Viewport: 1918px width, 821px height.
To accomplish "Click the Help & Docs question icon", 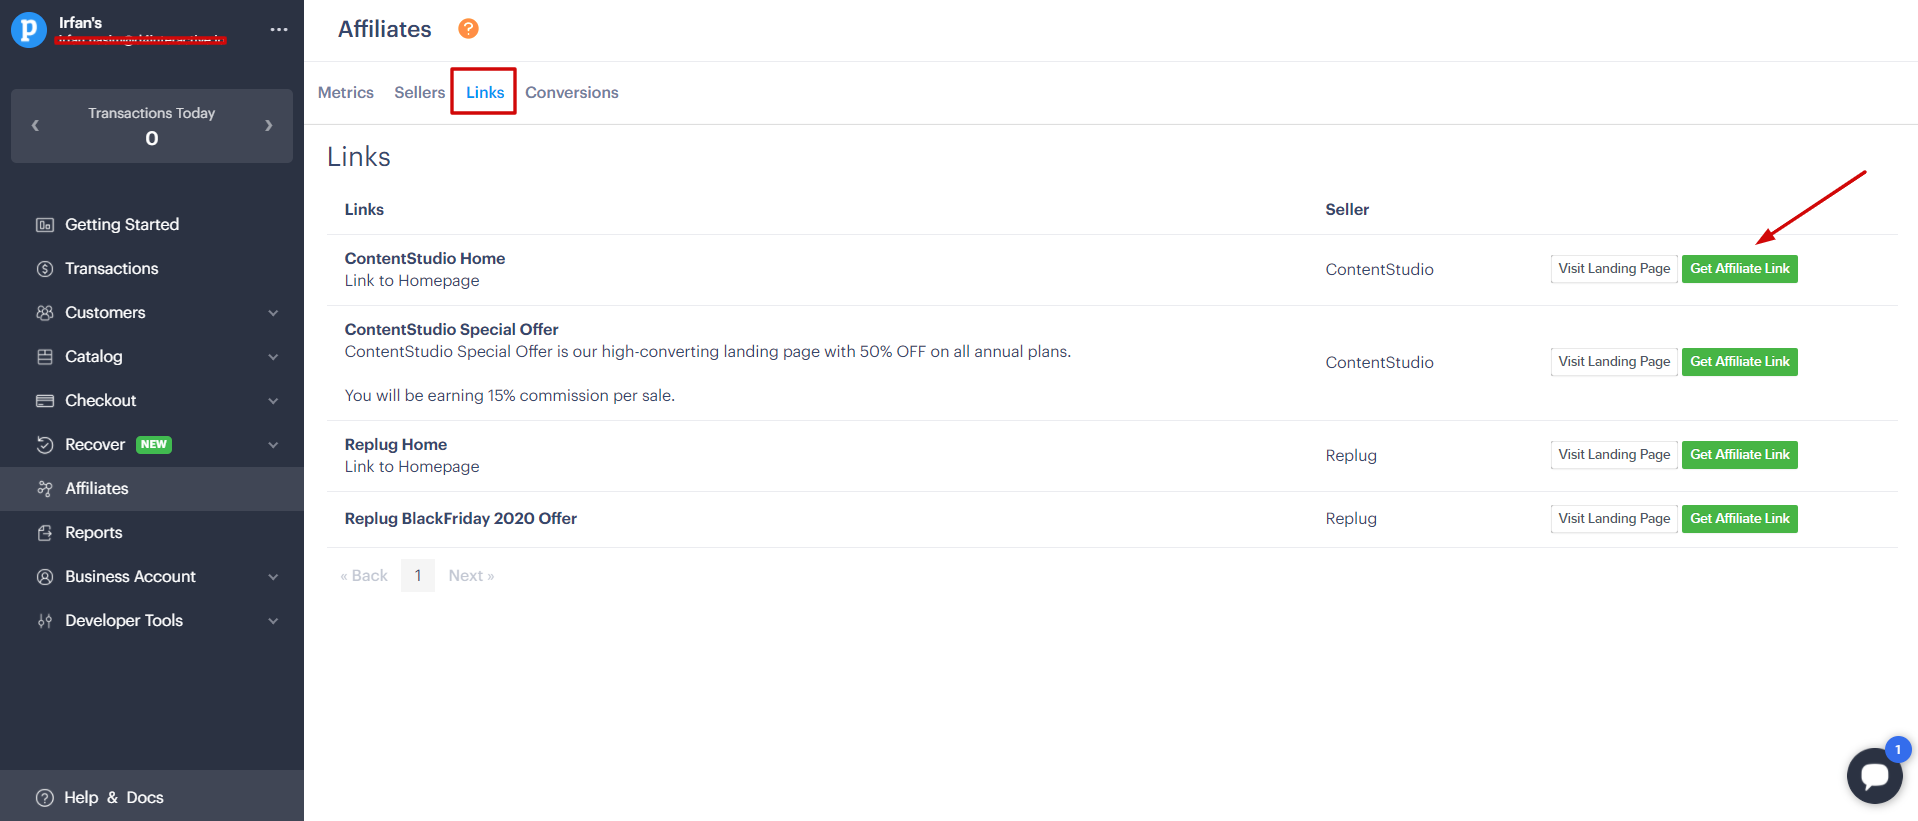I will point(45,798).
